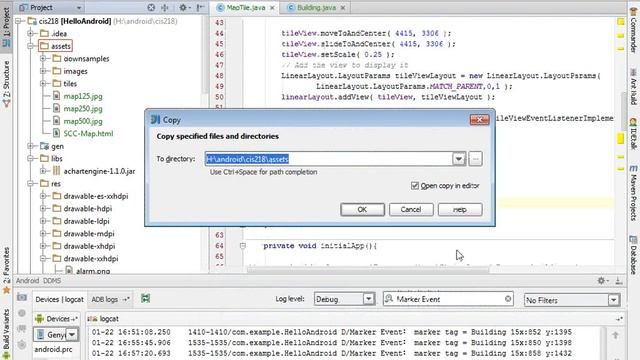640x360 pixels.
Task: Close the Building.java tab
Action: [343, 8]
